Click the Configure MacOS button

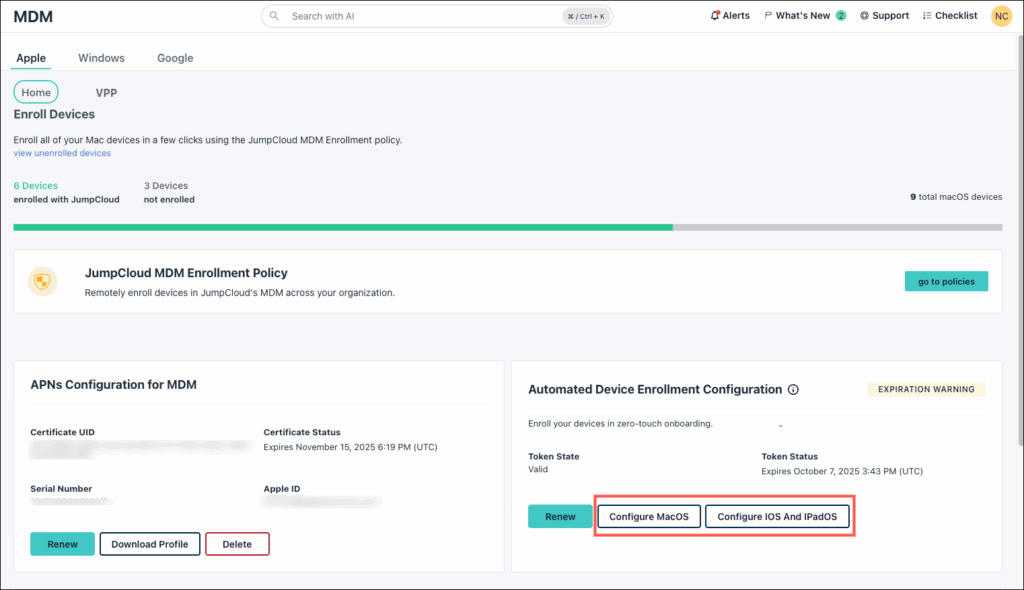click(648, 516)
